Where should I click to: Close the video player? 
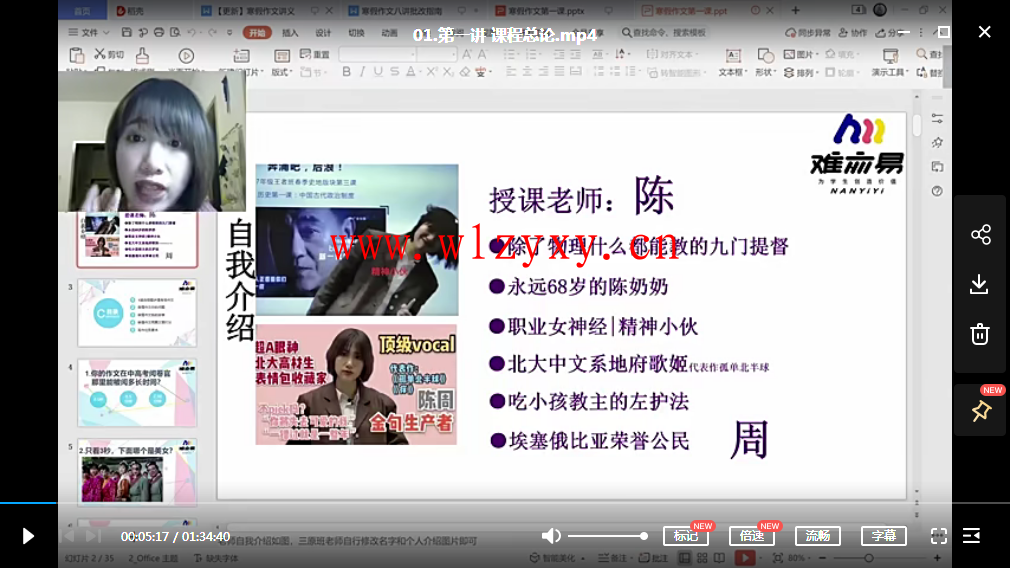coord(984,32)
